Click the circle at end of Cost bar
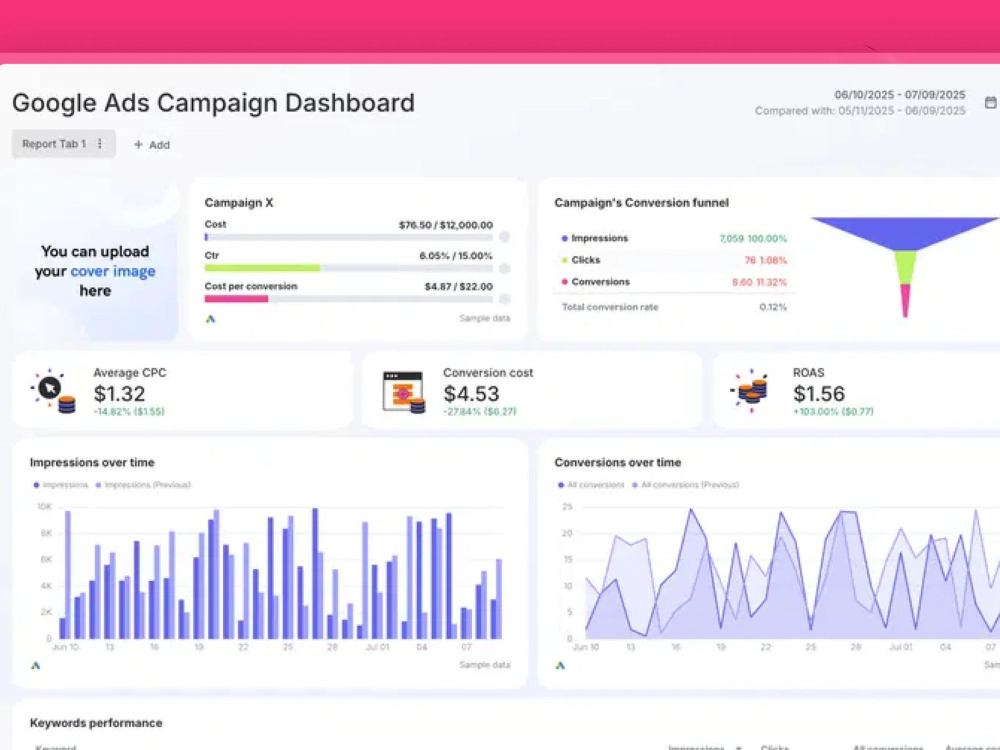Screen dimensions: 1000x750 click(x=504, y=237)
